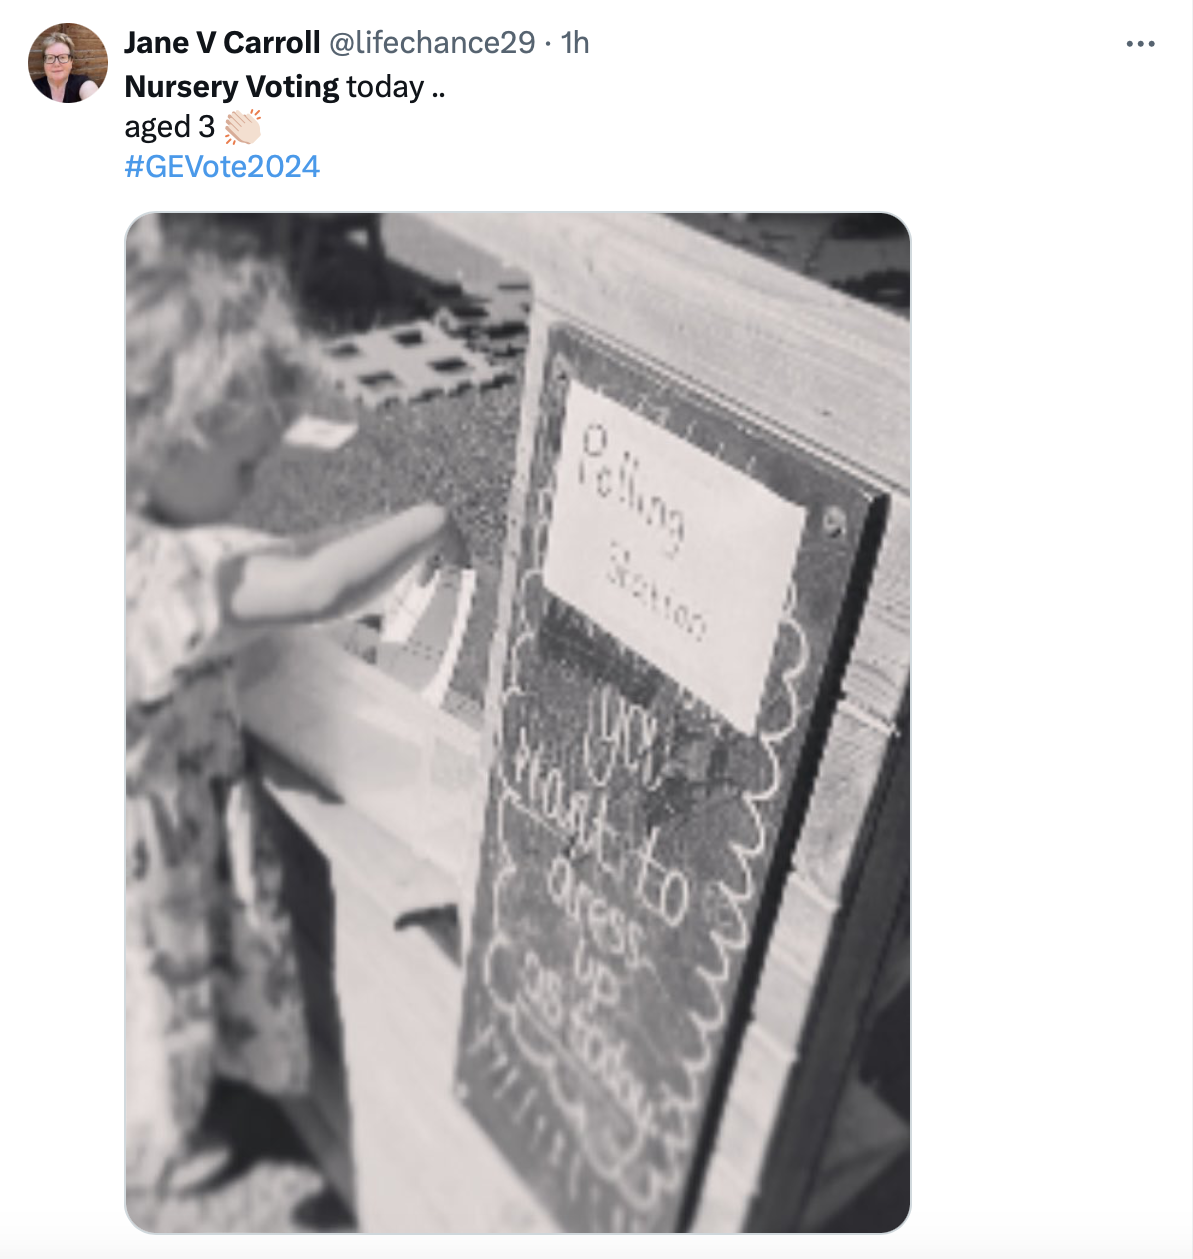
Task: Click the Jane V Carroll display name
Action: [222, 43]
